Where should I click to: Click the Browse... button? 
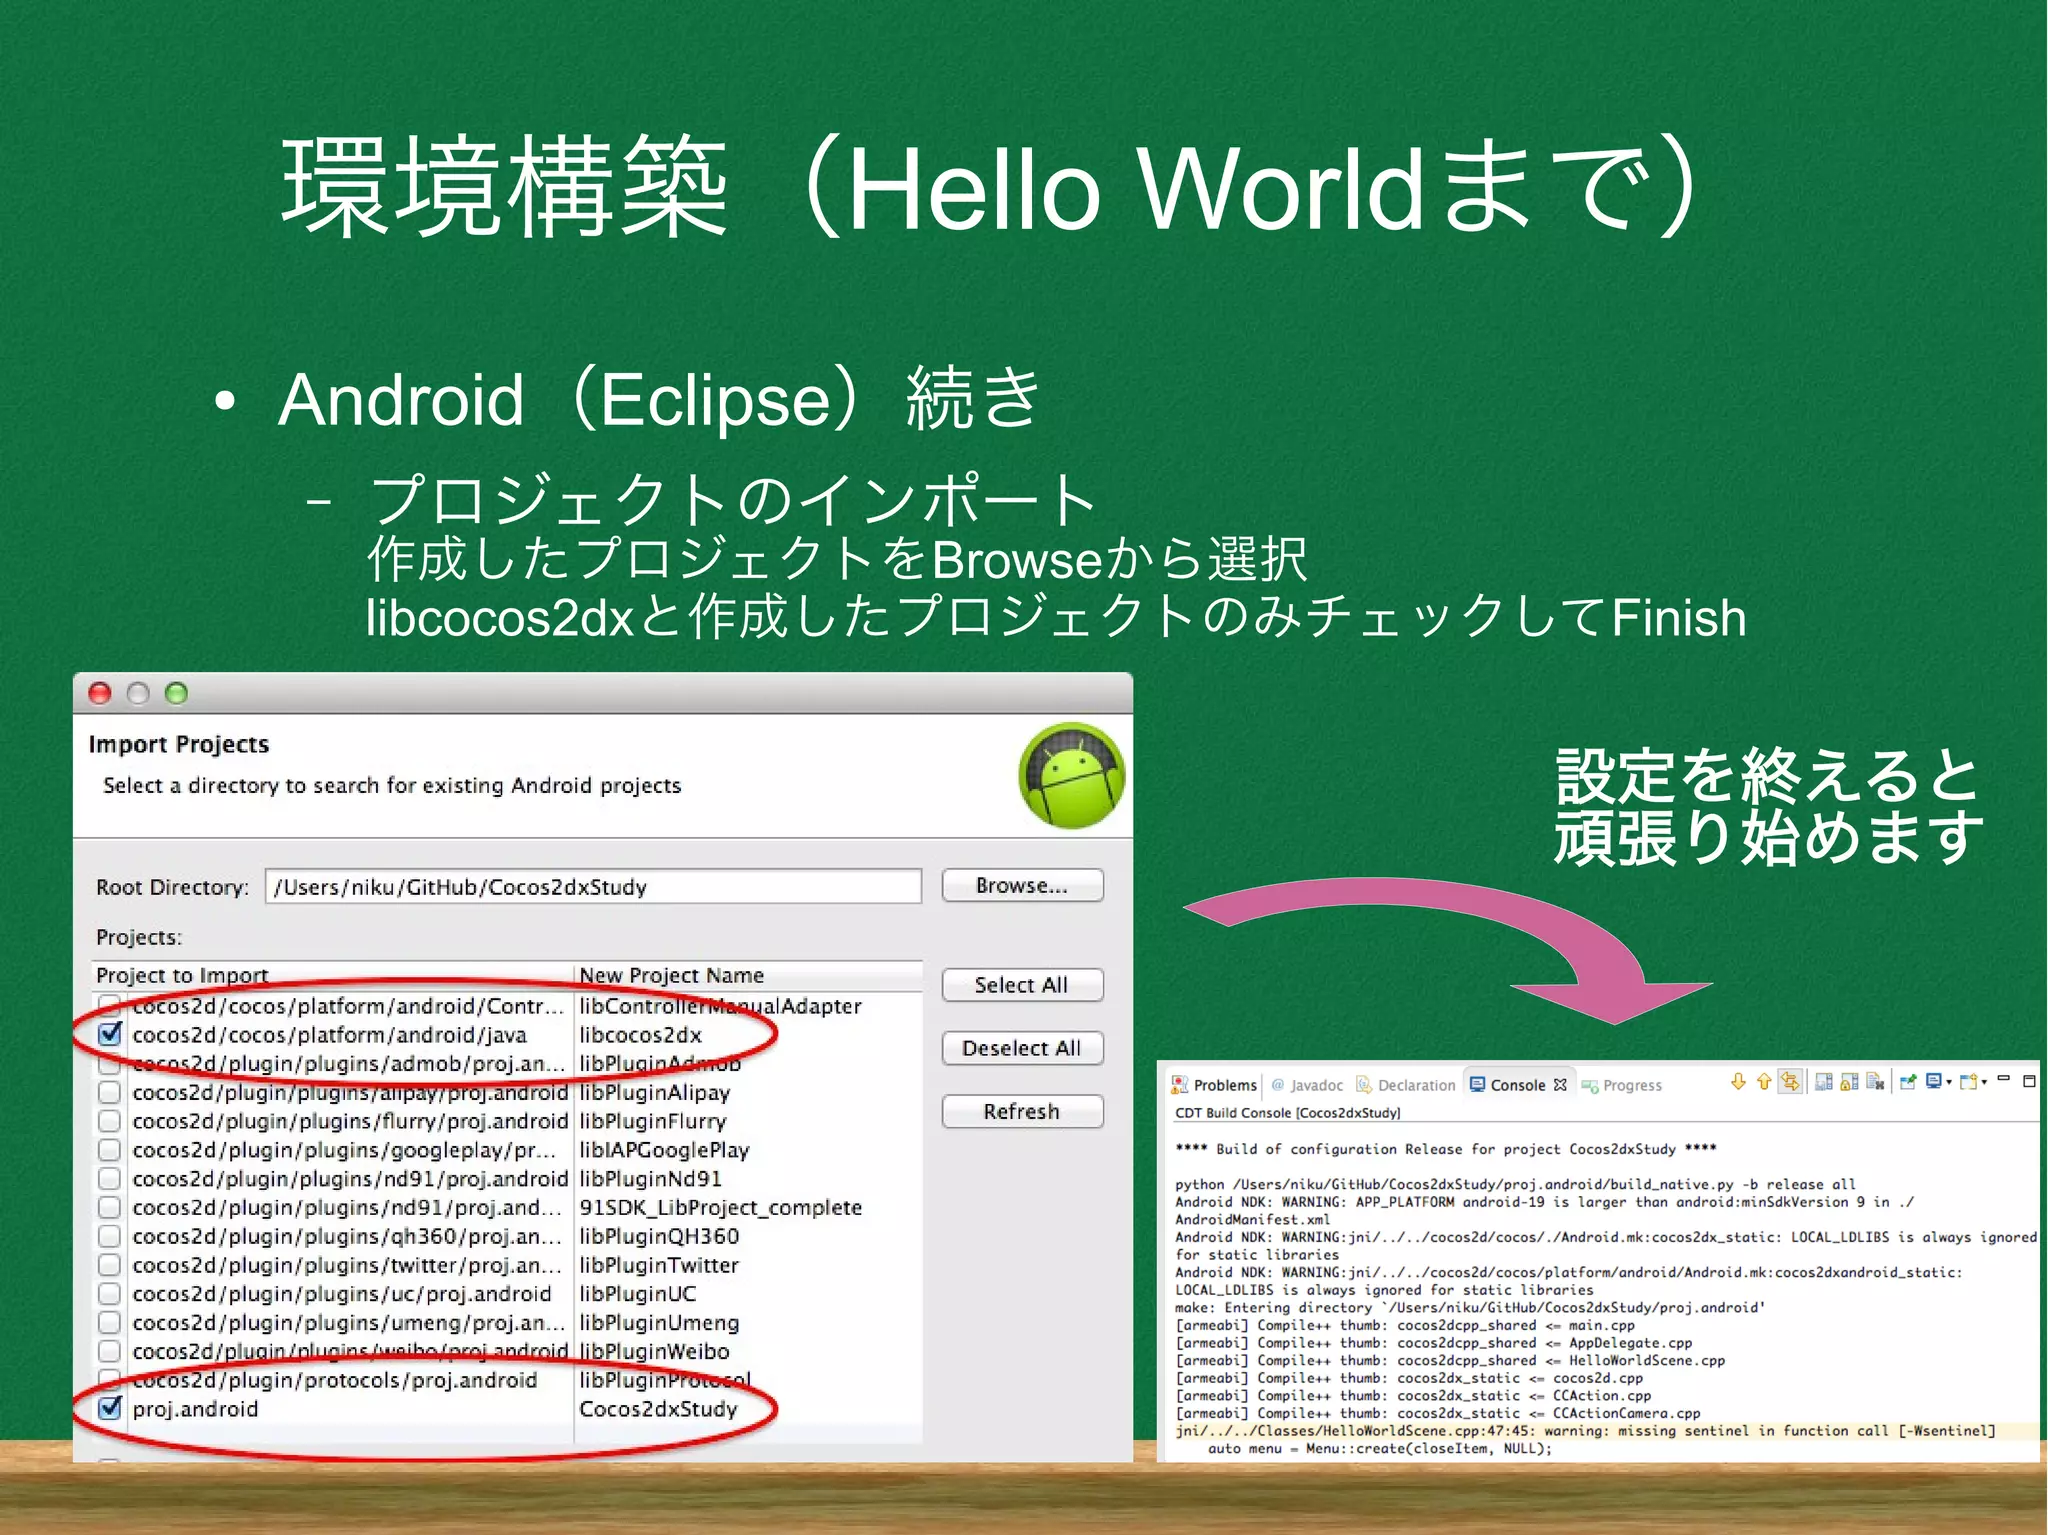(1022, 886)
